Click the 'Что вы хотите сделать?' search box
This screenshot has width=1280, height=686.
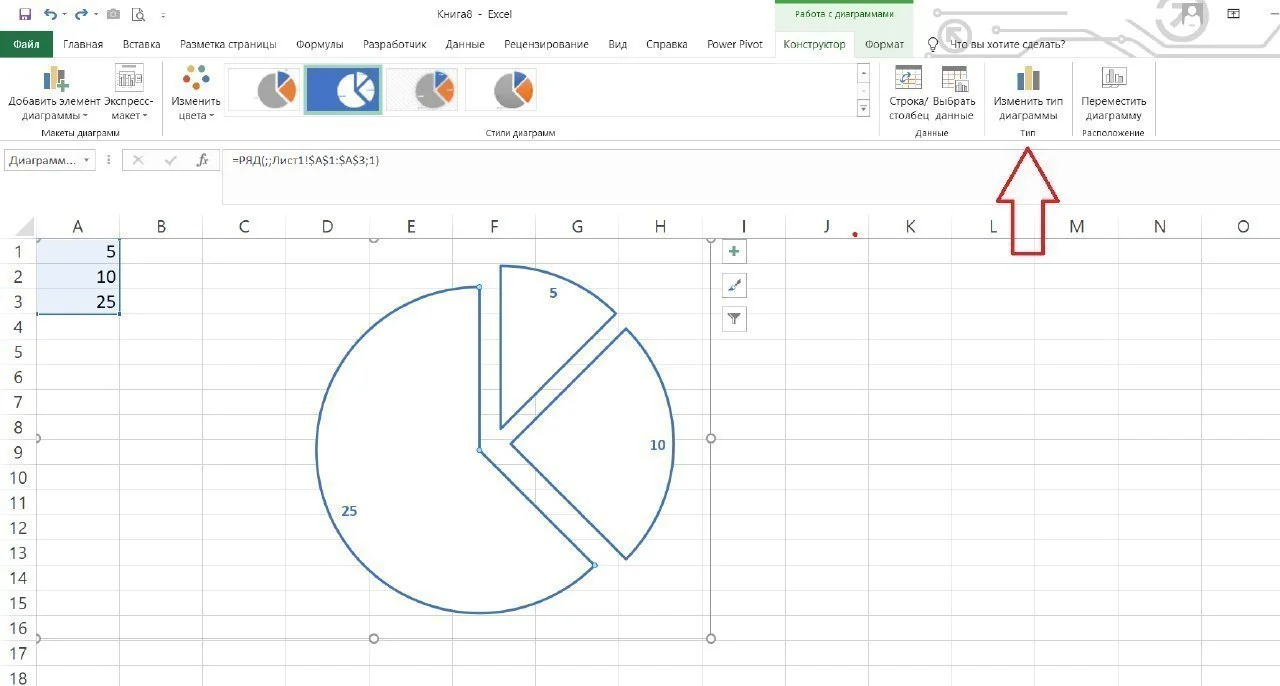(1007, 44)
